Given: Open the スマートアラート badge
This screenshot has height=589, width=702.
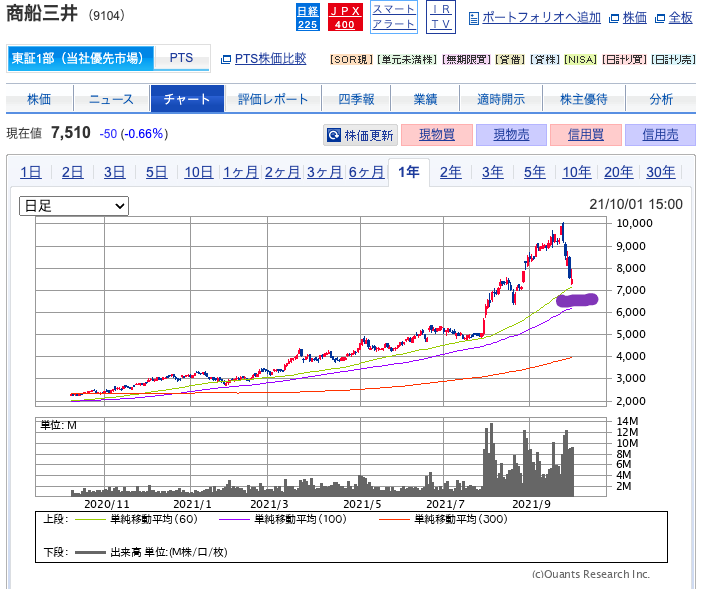Looking at the screenshot, I should coord(394,17).
